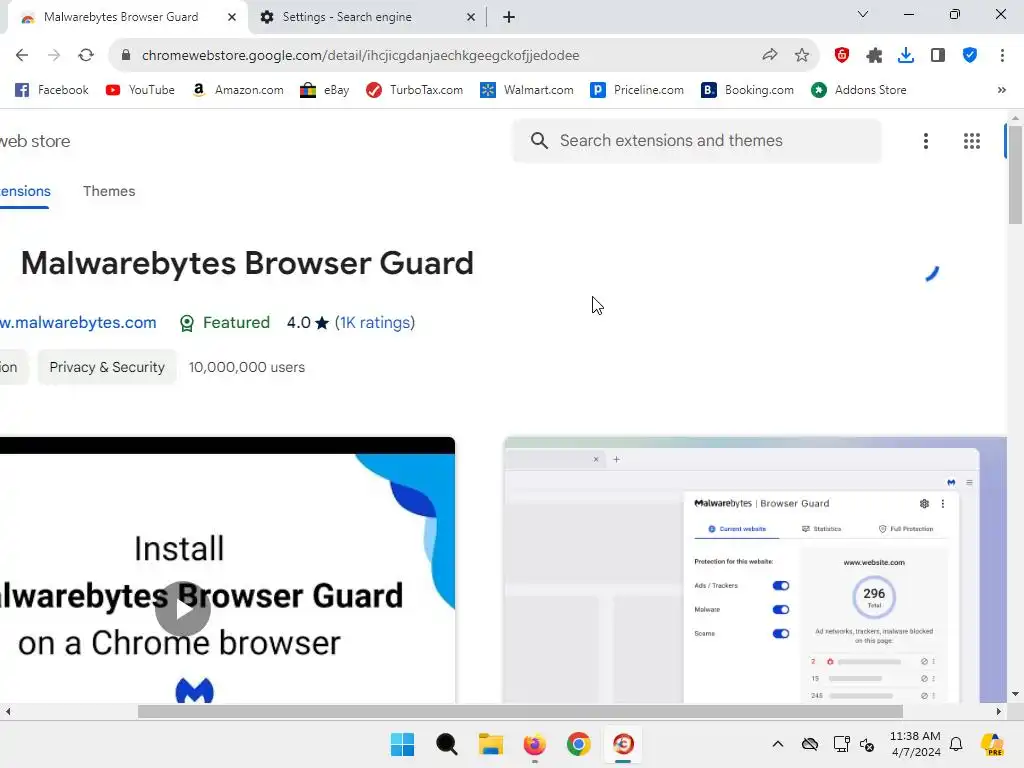Toggle the browser side panel icon

pyautogui.click(x=938, y=56)
